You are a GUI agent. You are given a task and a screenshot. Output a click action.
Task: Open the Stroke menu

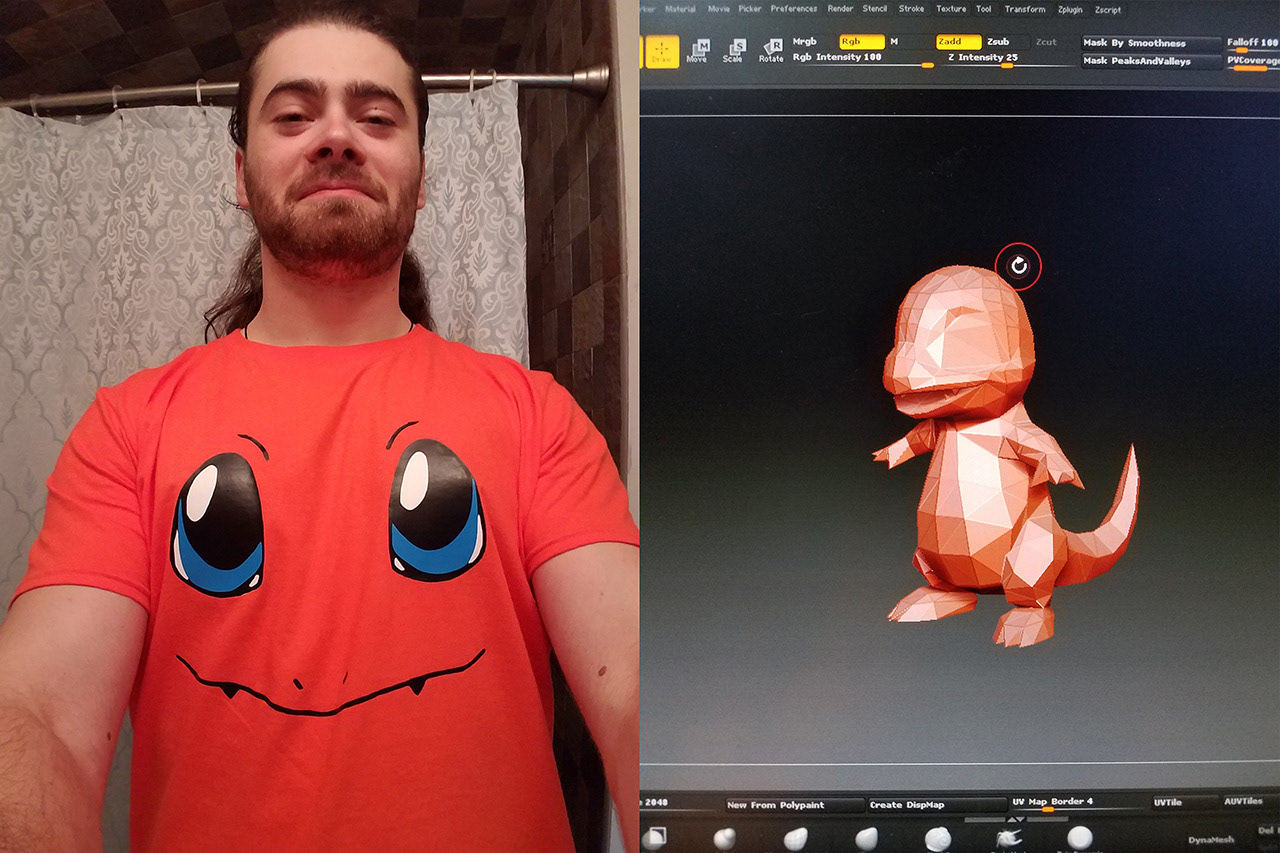(912, 9)
